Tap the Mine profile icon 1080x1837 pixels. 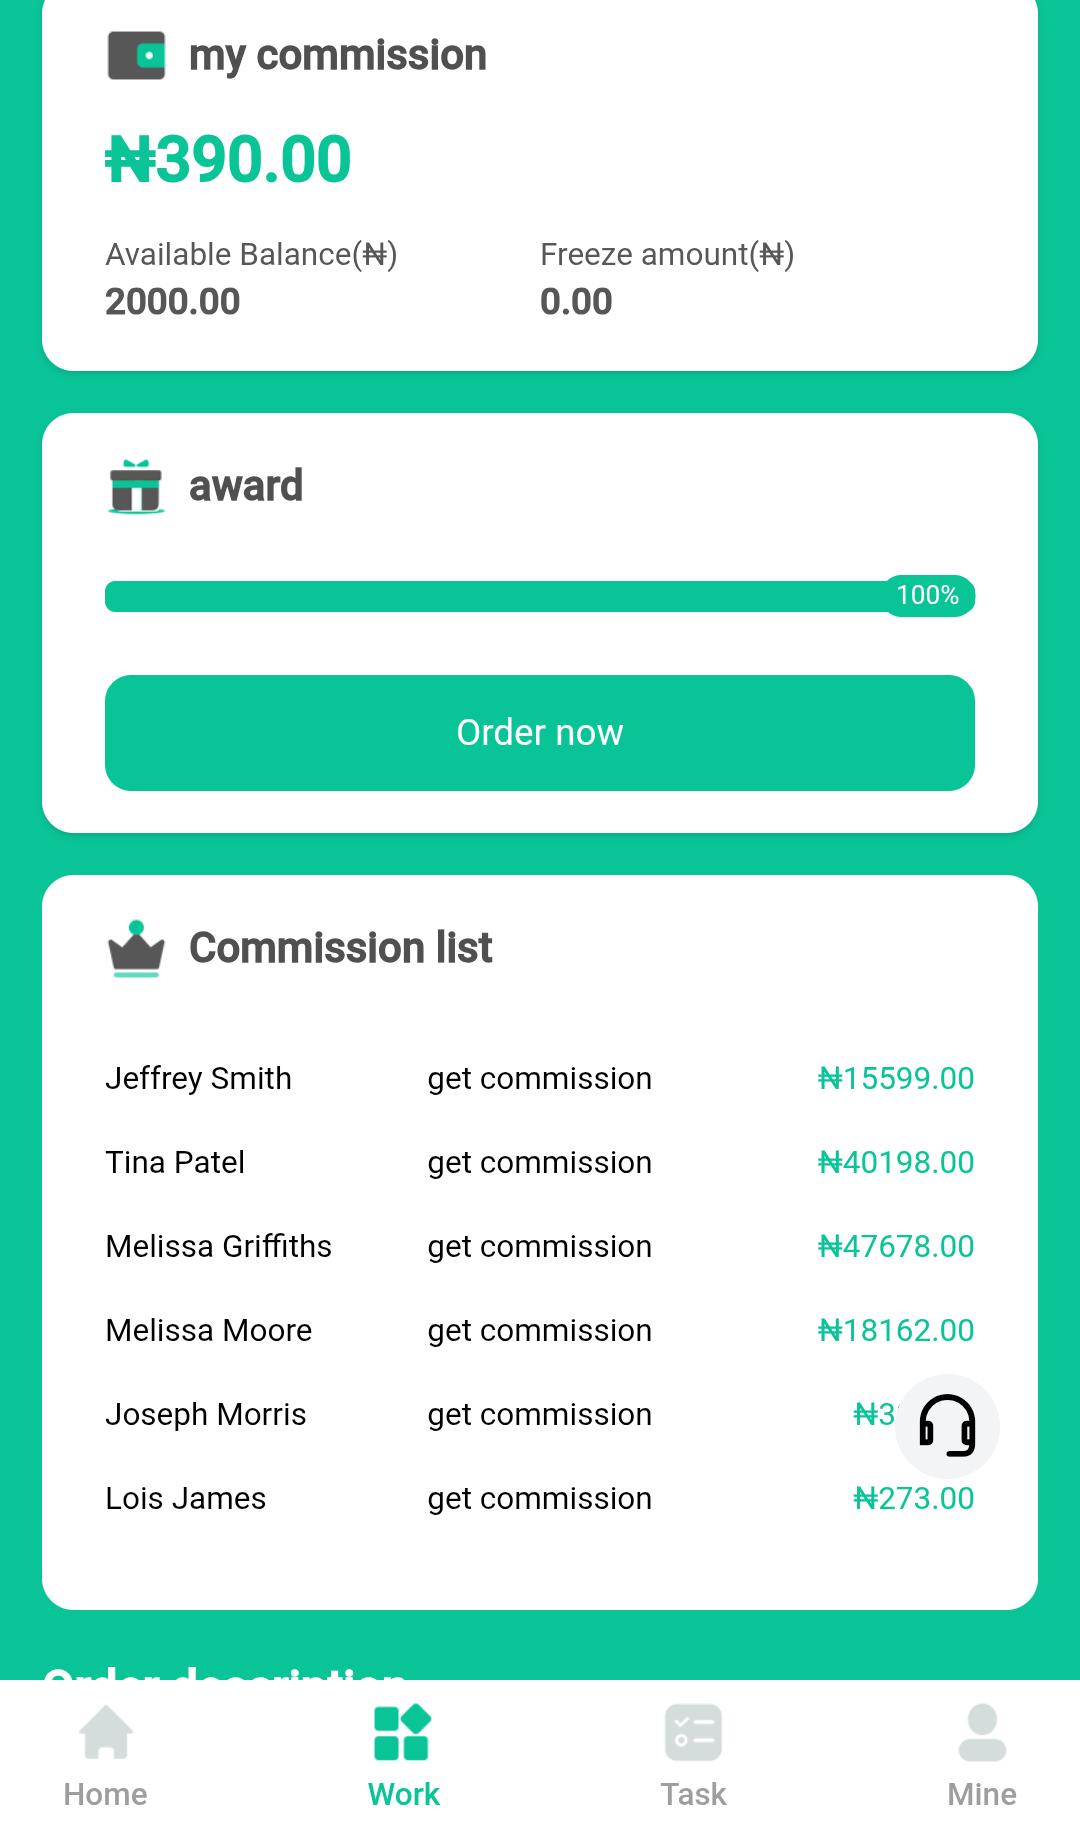coord(982,1732)
